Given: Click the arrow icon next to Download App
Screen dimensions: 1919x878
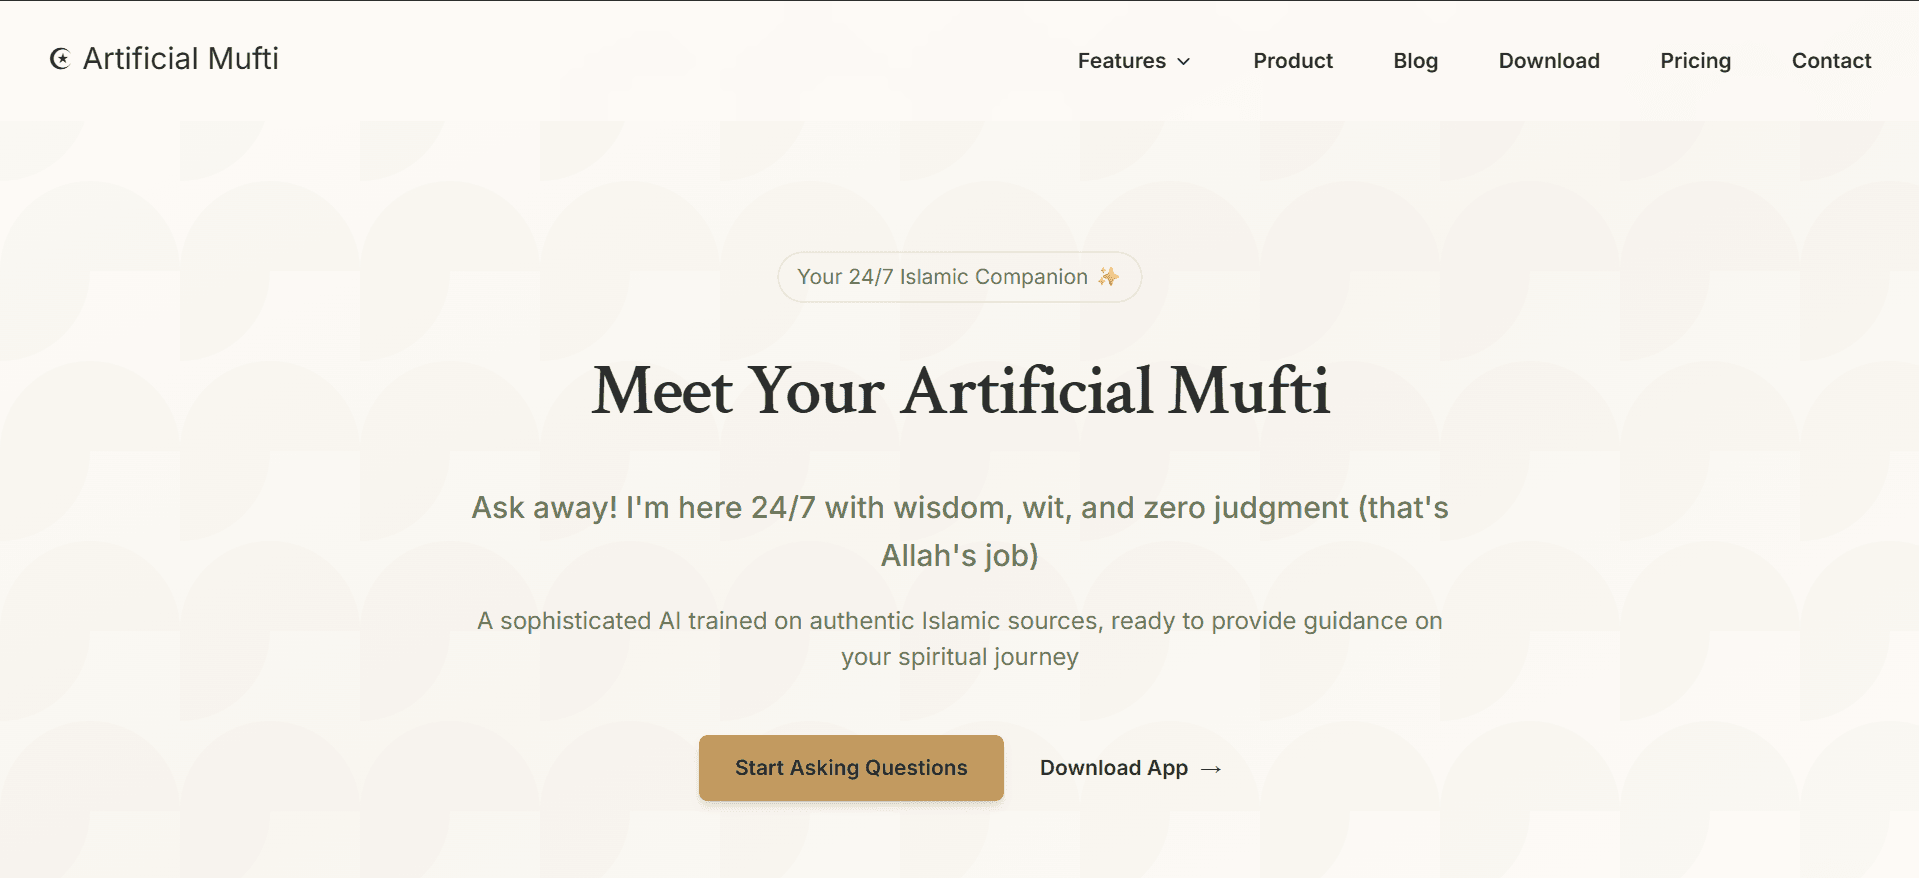Looking at the screenshot, I should click(x=1211, y=769).
